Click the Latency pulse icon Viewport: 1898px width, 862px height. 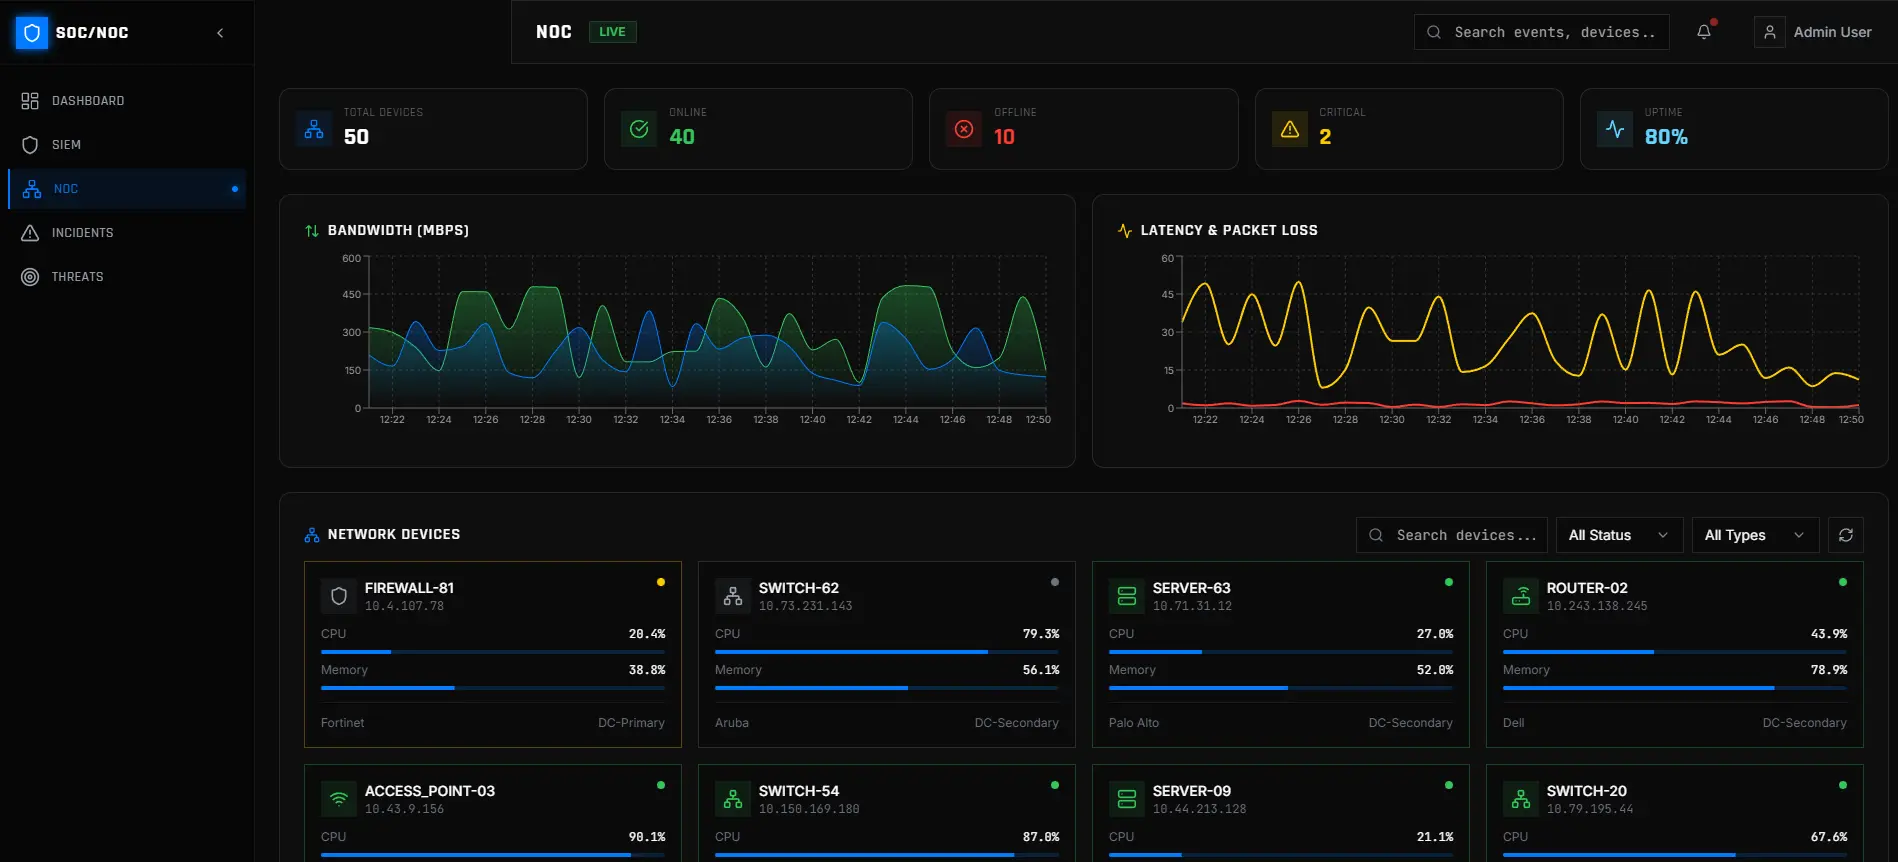point(1125,231)
